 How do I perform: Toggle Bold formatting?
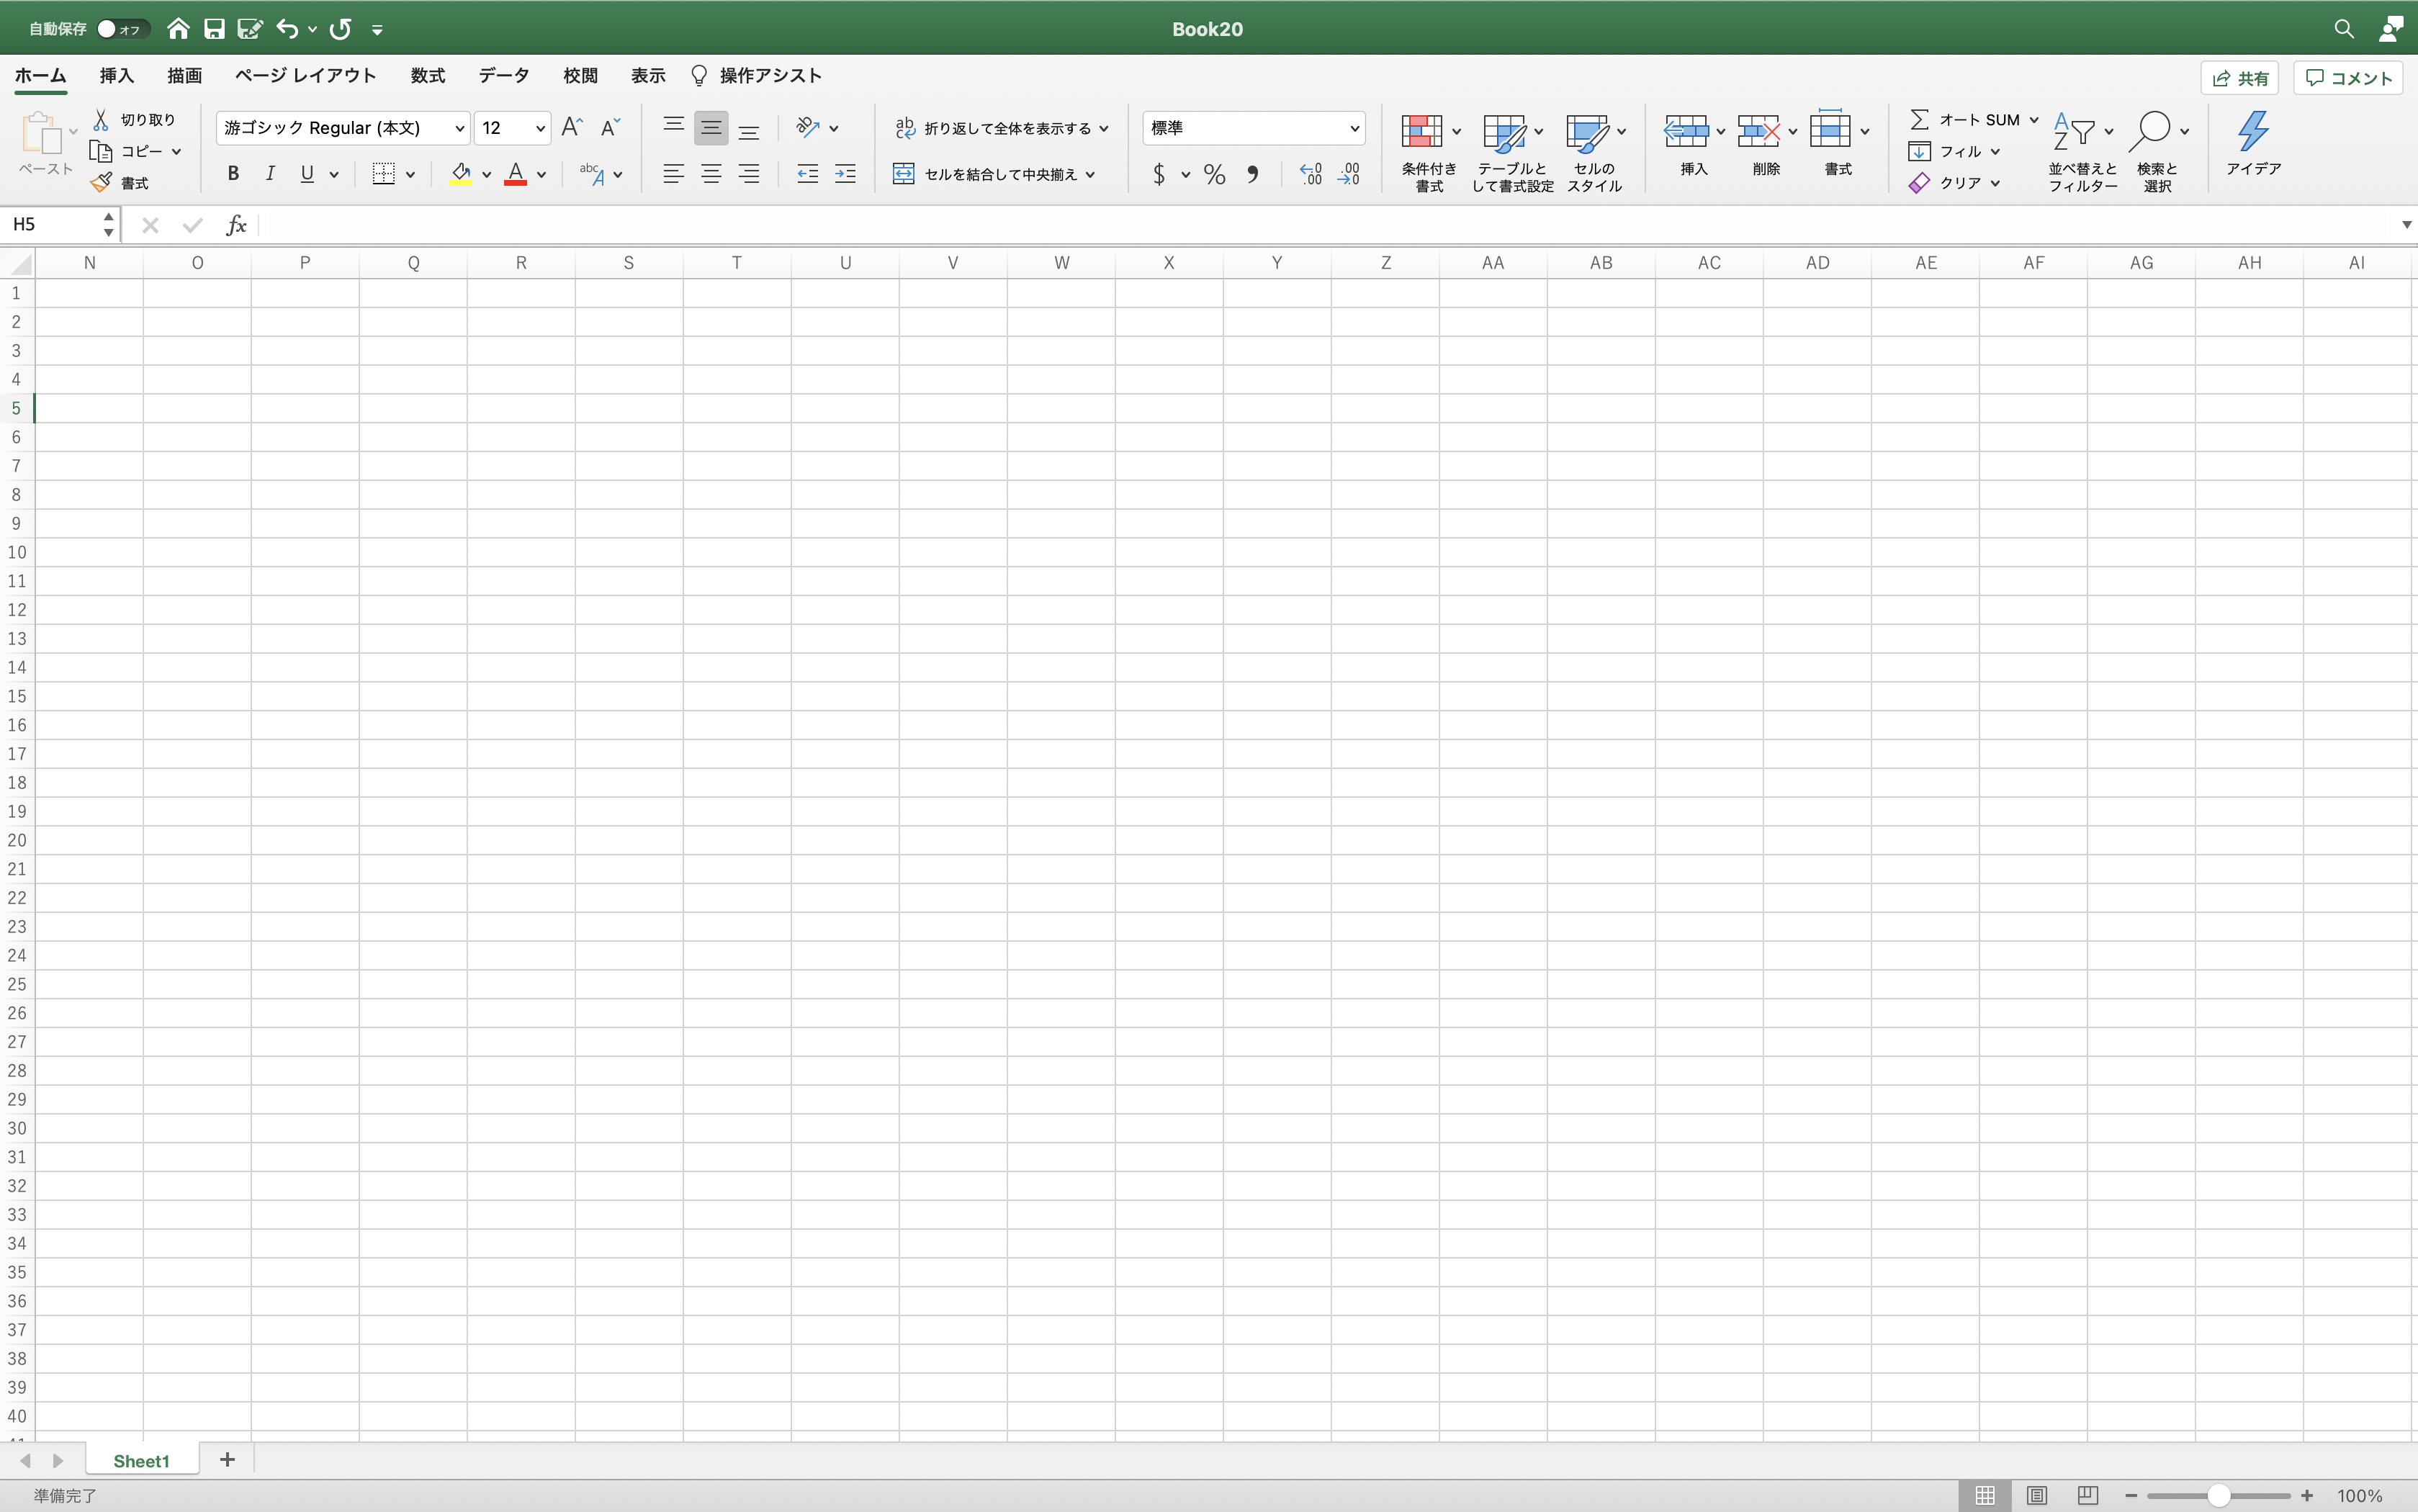point(233,174)
